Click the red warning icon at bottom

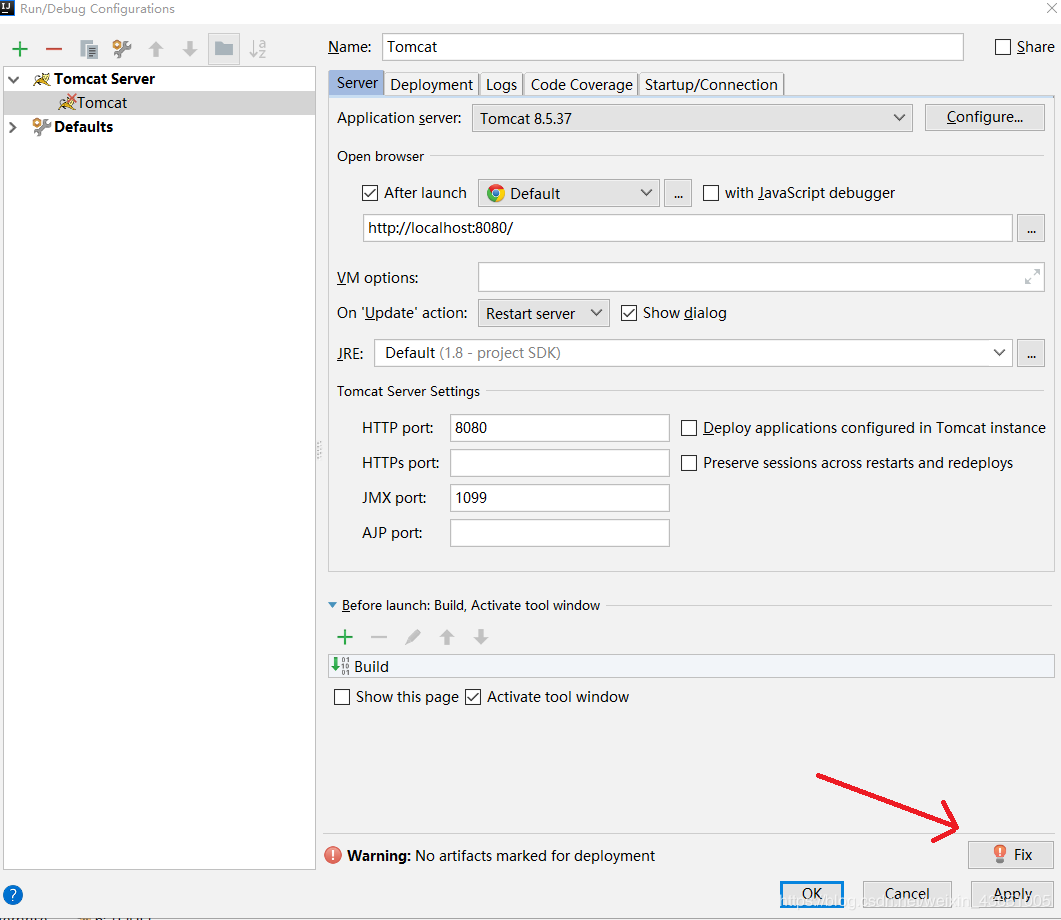coord(333,855)
